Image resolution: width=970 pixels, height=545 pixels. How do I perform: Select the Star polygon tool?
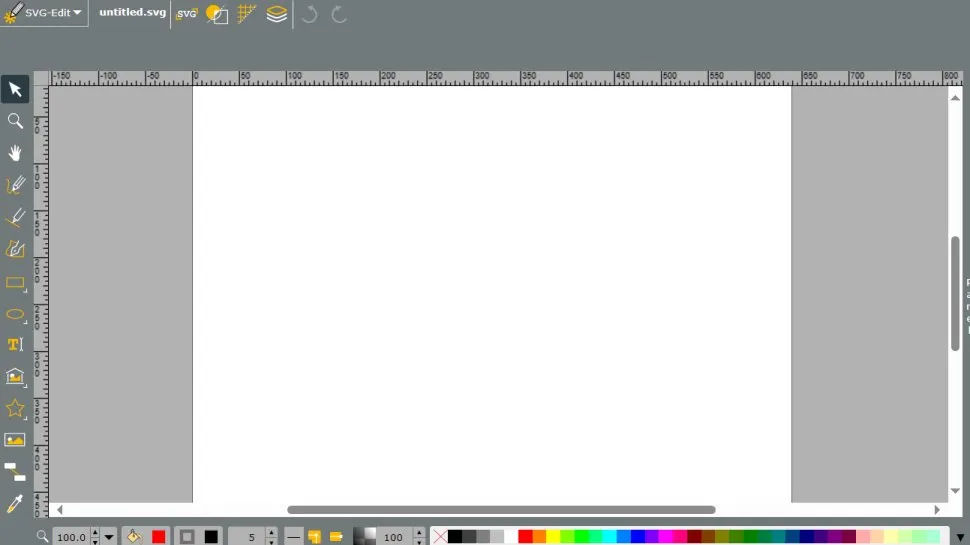tap(15, 408)
